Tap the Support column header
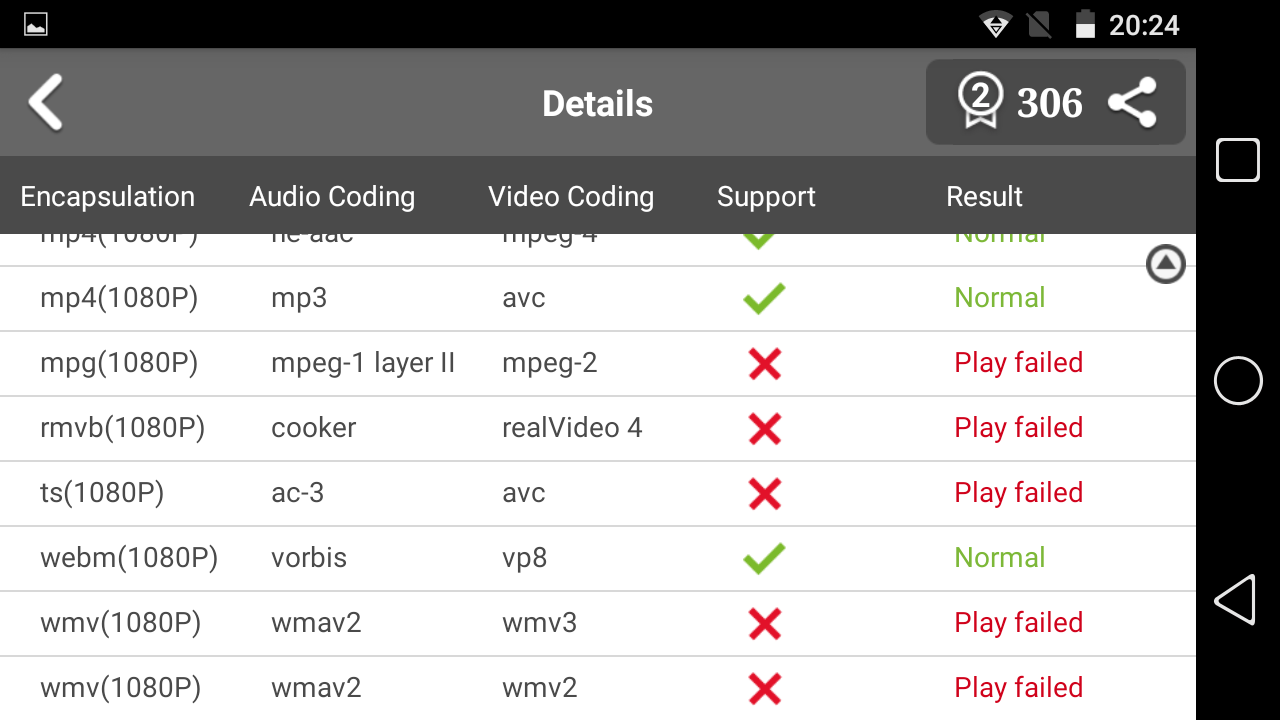The height and width of the screenshot is (720, 1280). 766,197
